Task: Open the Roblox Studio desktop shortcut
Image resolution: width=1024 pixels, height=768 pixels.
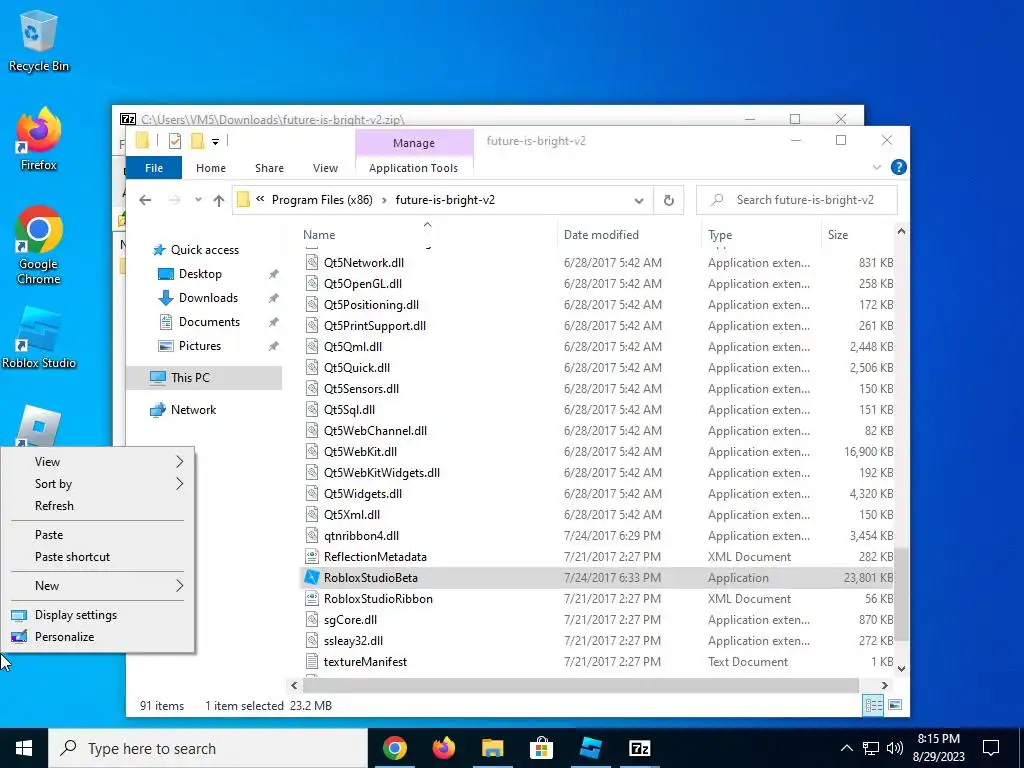Action: [38, 337]
